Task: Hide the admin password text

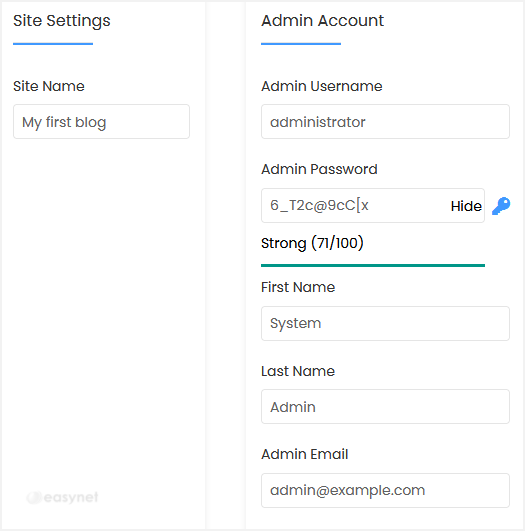Action: pos(466,206)
